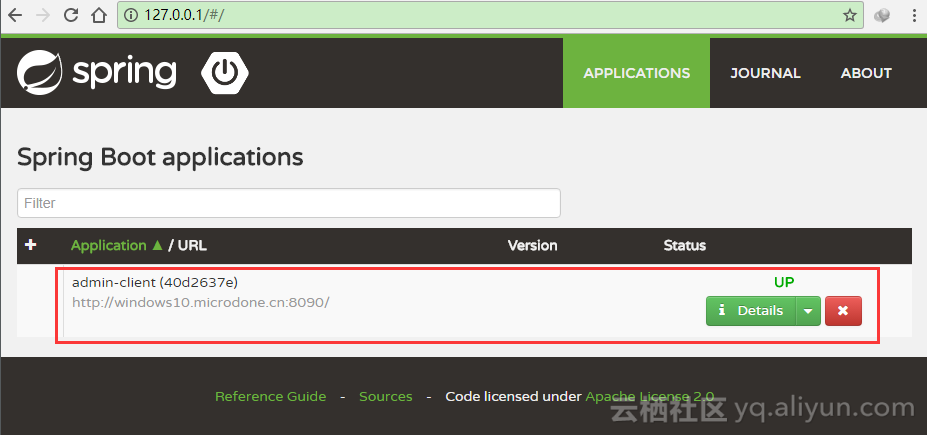Click the Status column header
This screenshot has width=927, height=435.
click(685, 245)
